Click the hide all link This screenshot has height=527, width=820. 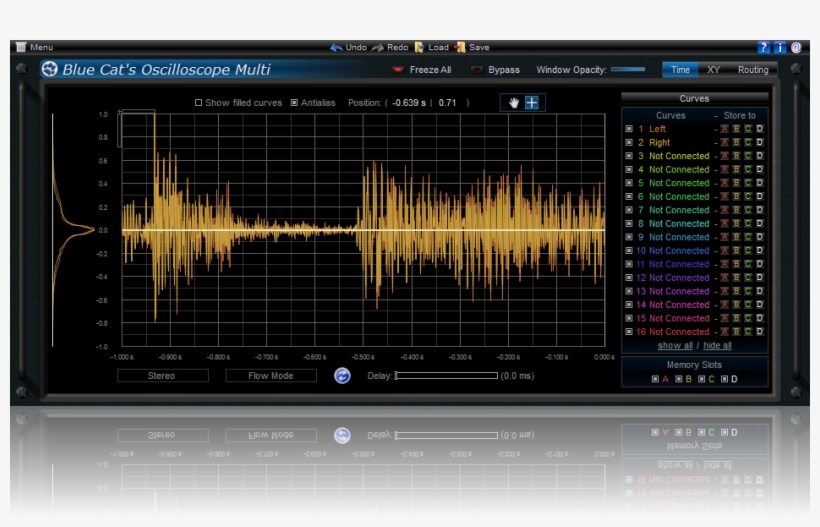(717, 346)
